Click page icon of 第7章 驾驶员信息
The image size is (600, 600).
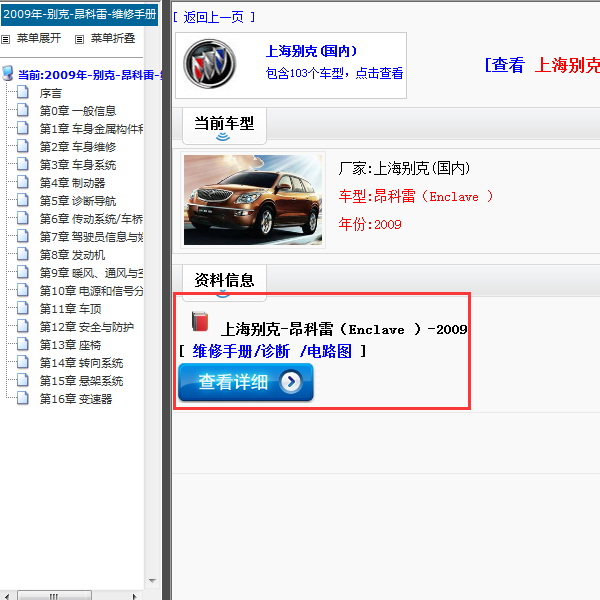(x=23, y=236)
